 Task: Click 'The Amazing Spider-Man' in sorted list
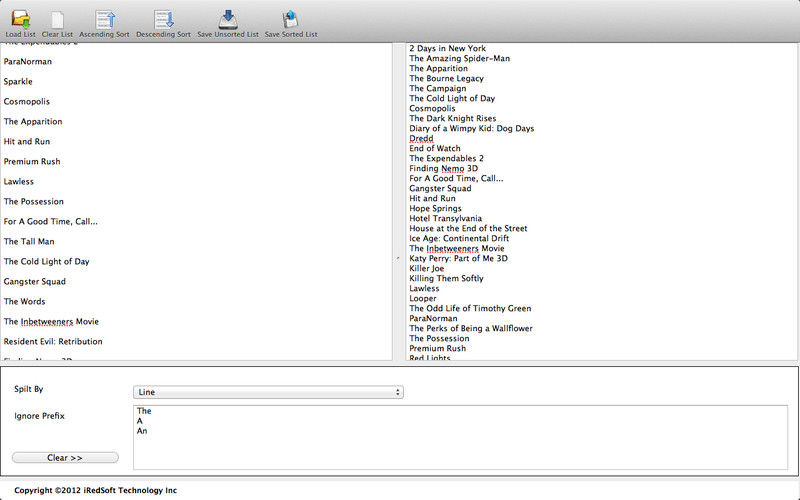click(x=459, y=58)
